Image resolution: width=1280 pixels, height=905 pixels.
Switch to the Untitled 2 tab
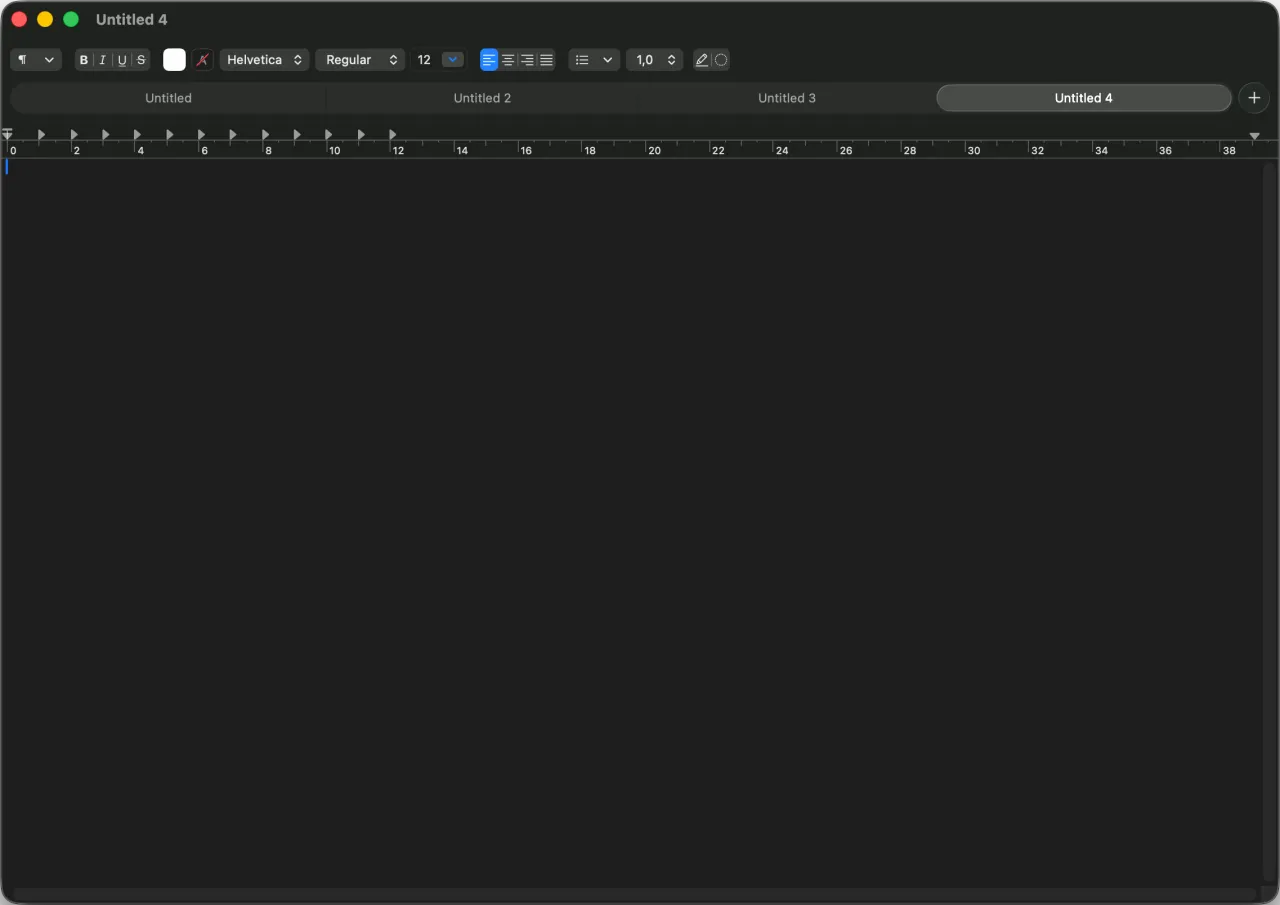pyautogui.click(x=482, y=98)
